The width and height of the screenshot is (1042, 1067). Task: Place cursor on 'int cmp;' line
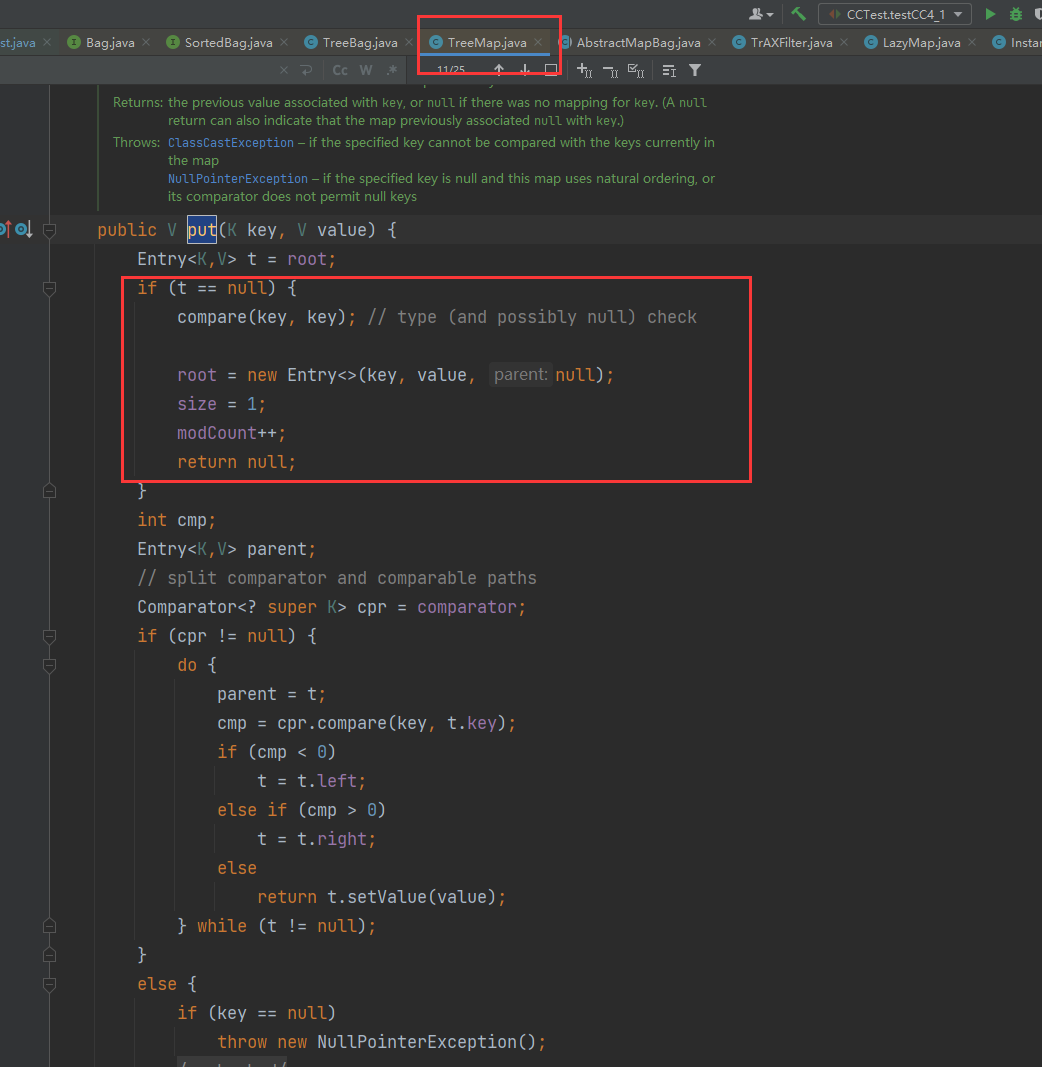(x=176, y=520)
